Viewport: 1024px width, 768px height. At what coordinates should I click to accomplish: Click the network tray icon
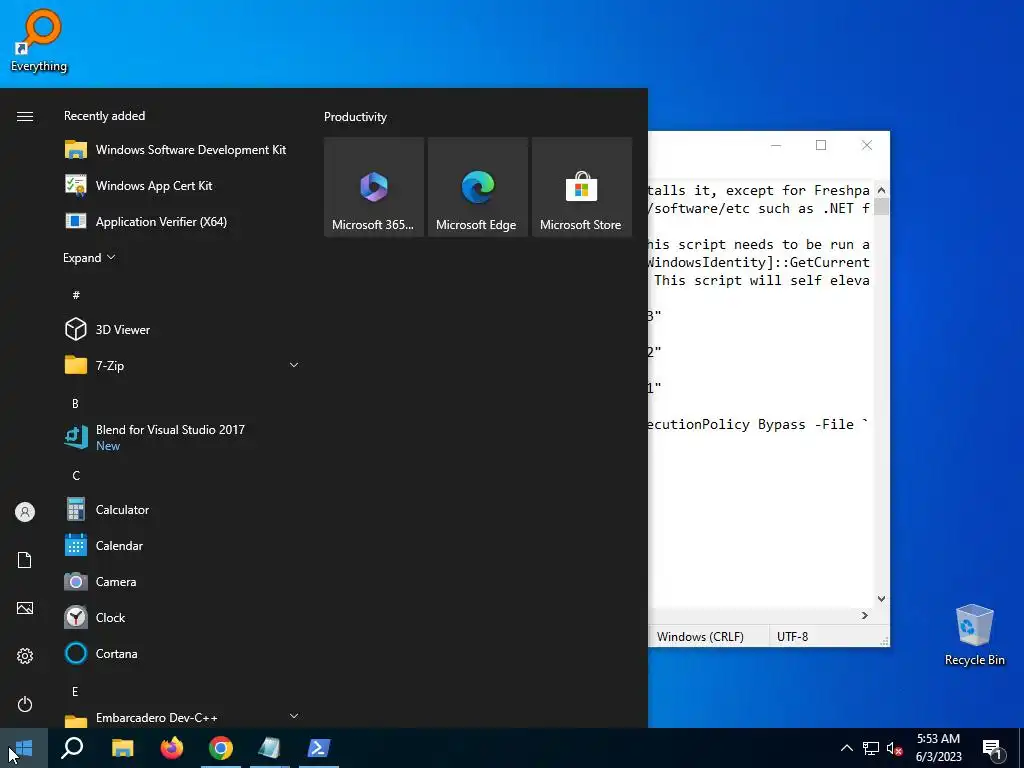click(871, 748)
